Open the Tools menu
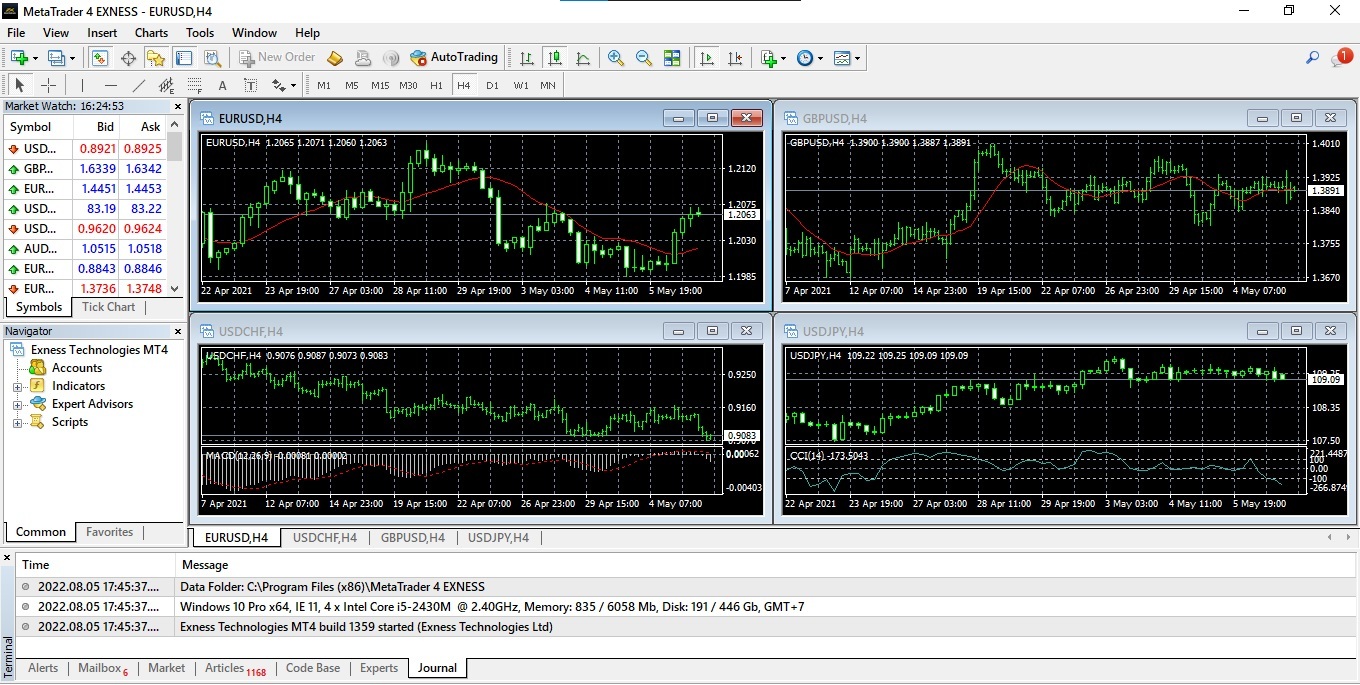Image resolution: width=1360 pixels, height=685 pixels. point(200,33)
